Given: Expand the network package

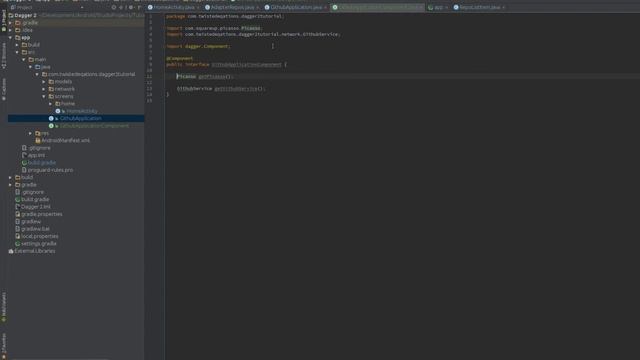Looking at the screenshot, I should pos(44,89).
